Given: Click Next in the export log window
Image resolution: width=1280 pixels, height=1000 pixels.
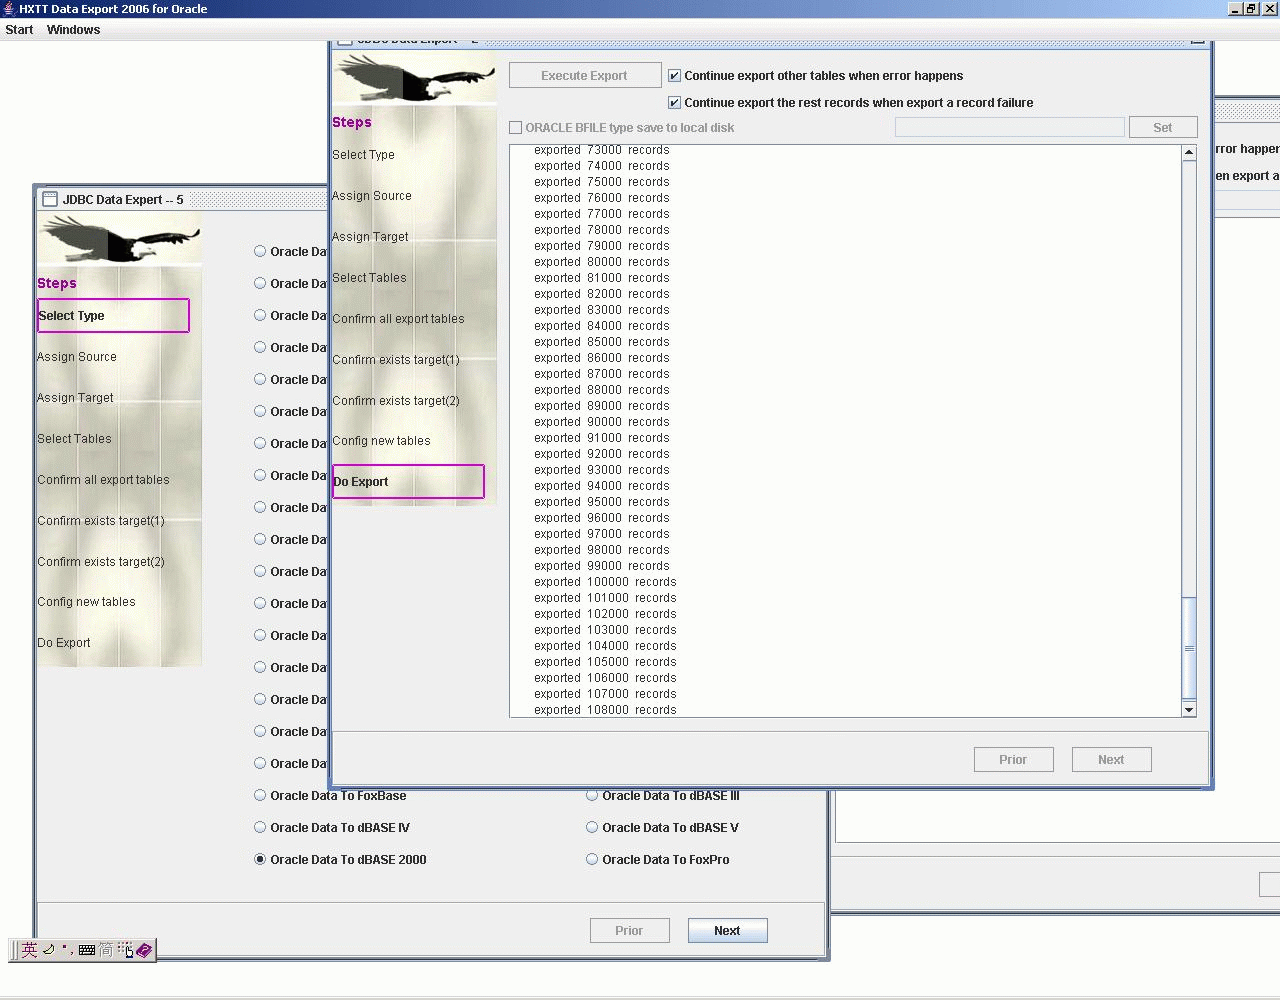Looking at the screenshot, I should tap(1111, 760).
